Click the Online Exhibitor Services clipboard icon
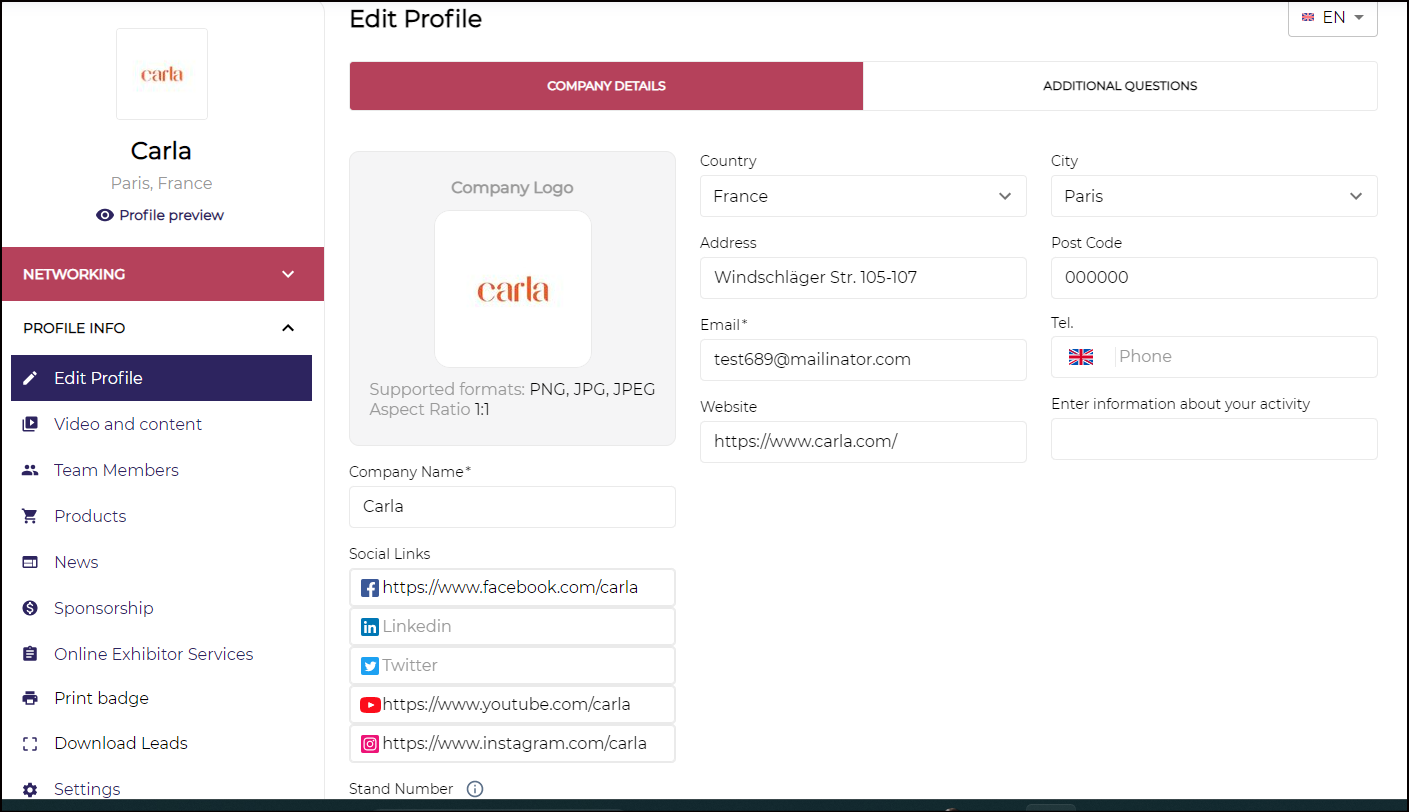The width and height of the screenshot is (1409, 812). (x=30, y=654)
